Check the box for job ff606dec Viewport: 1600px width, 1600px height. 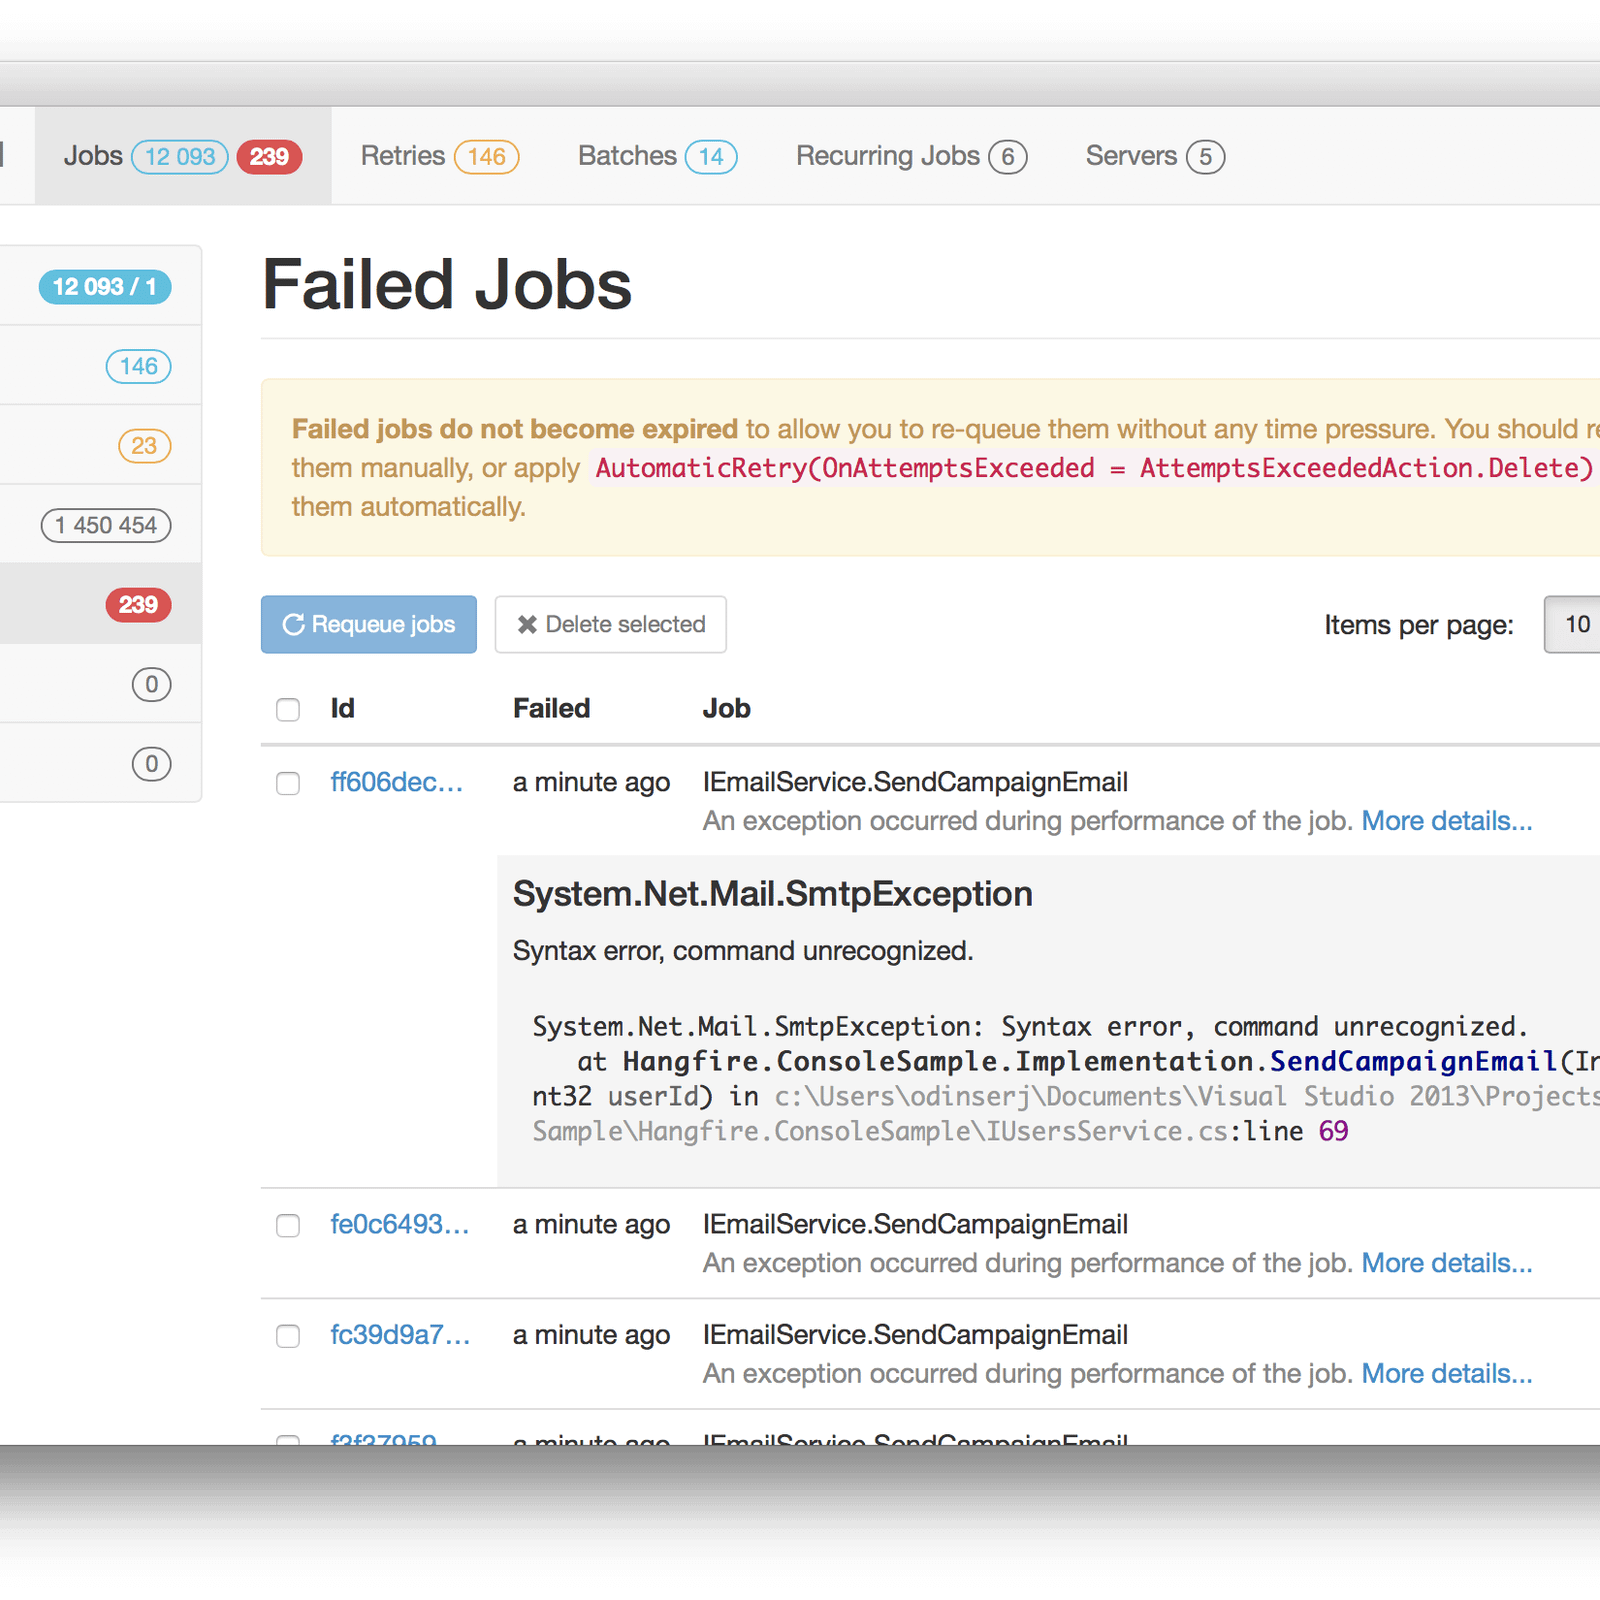coord(288,783)
